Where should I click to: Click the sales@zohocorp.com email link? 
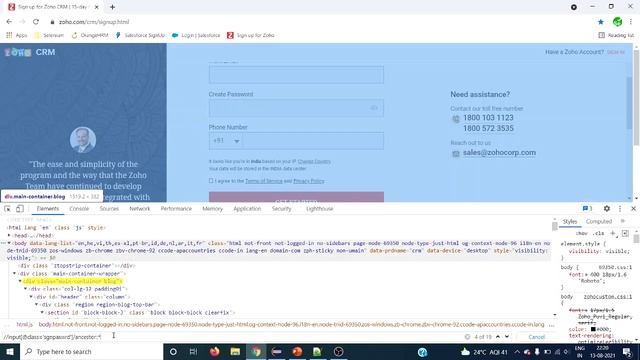click(x=499, y=153)
